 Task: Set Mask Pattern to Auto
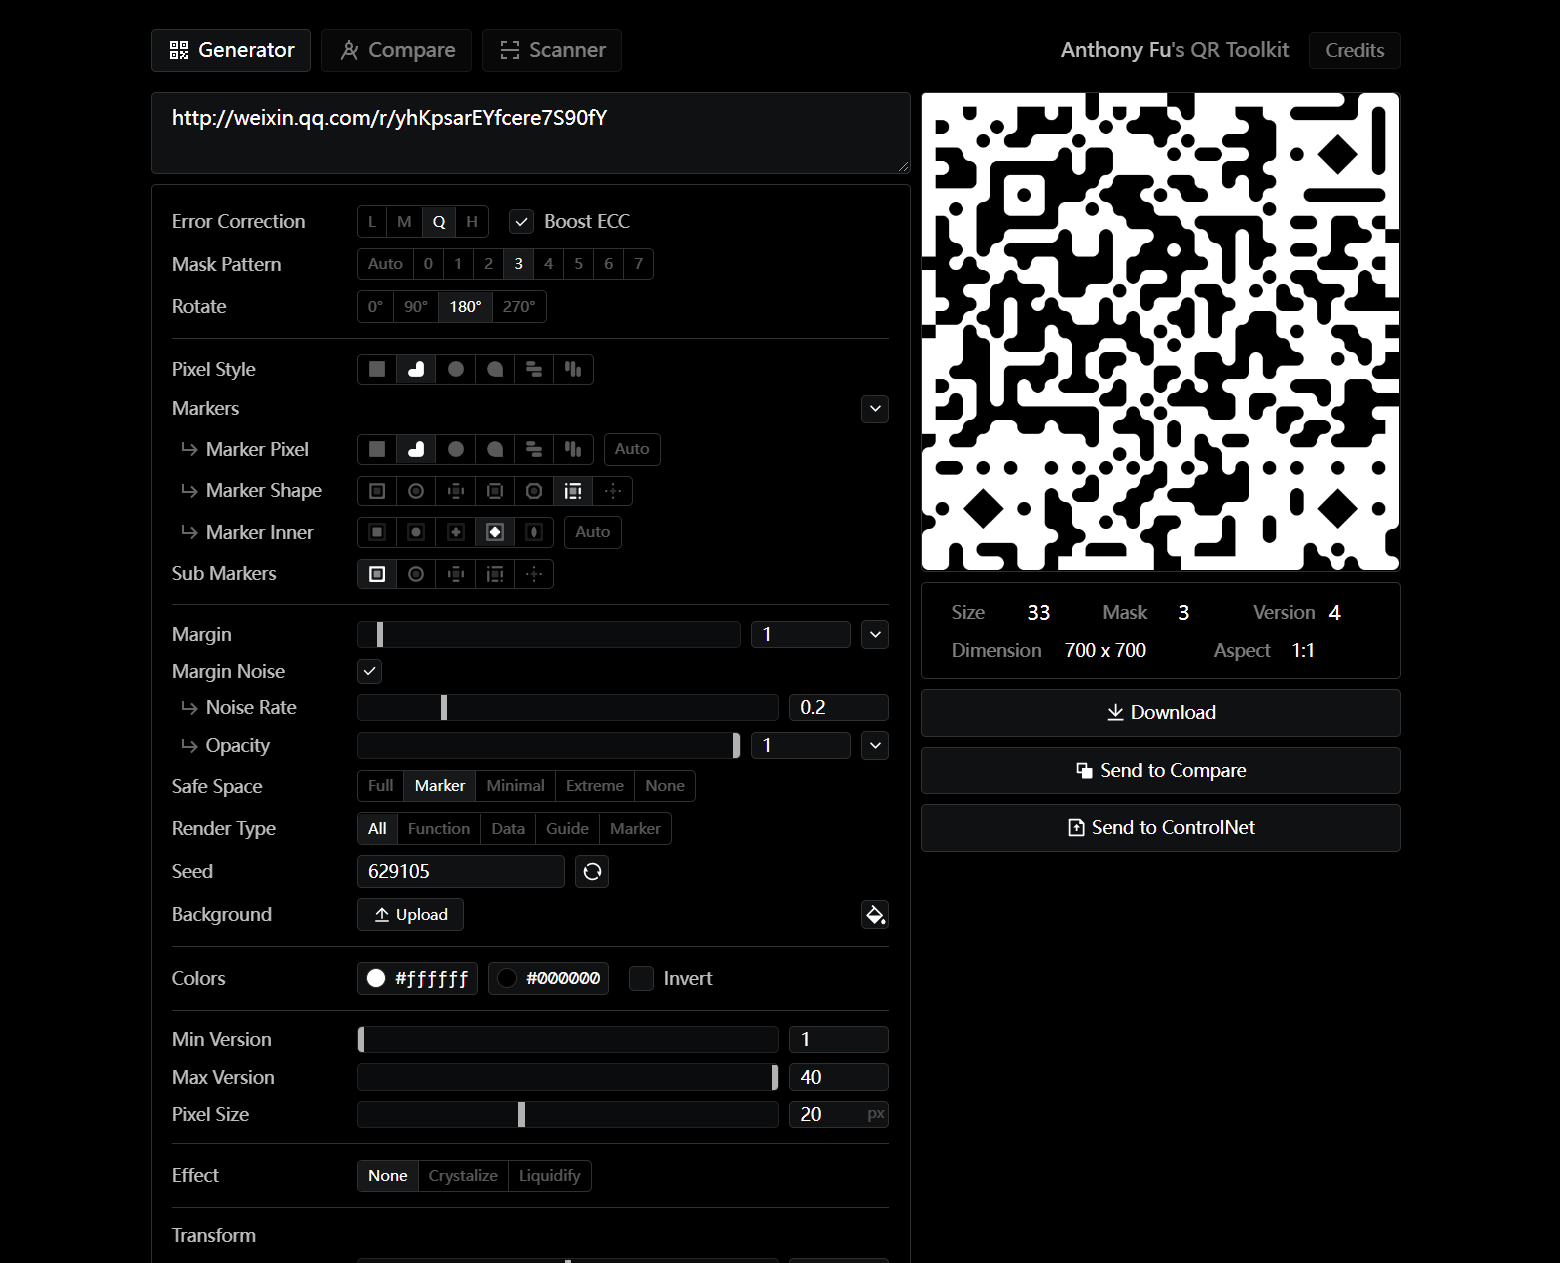pyautogui.click(x=385, y=264)
